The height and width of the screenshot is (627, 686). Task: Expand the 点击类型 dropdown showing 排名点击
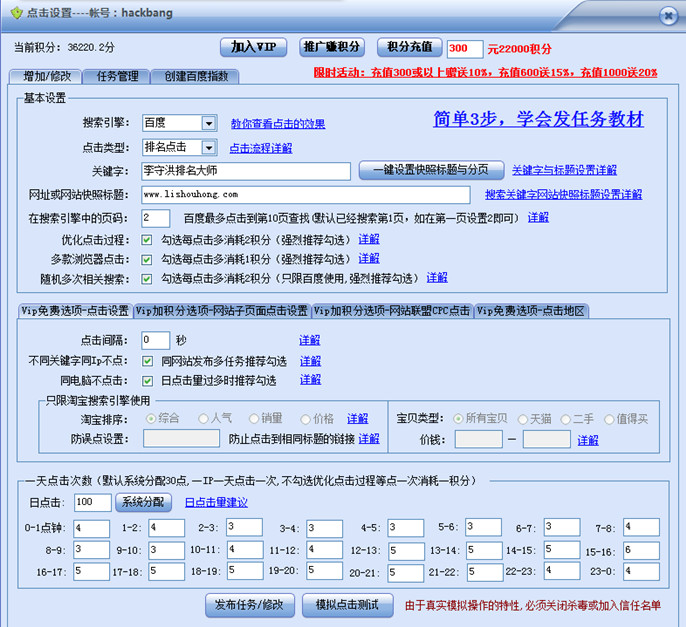[208, 148]
